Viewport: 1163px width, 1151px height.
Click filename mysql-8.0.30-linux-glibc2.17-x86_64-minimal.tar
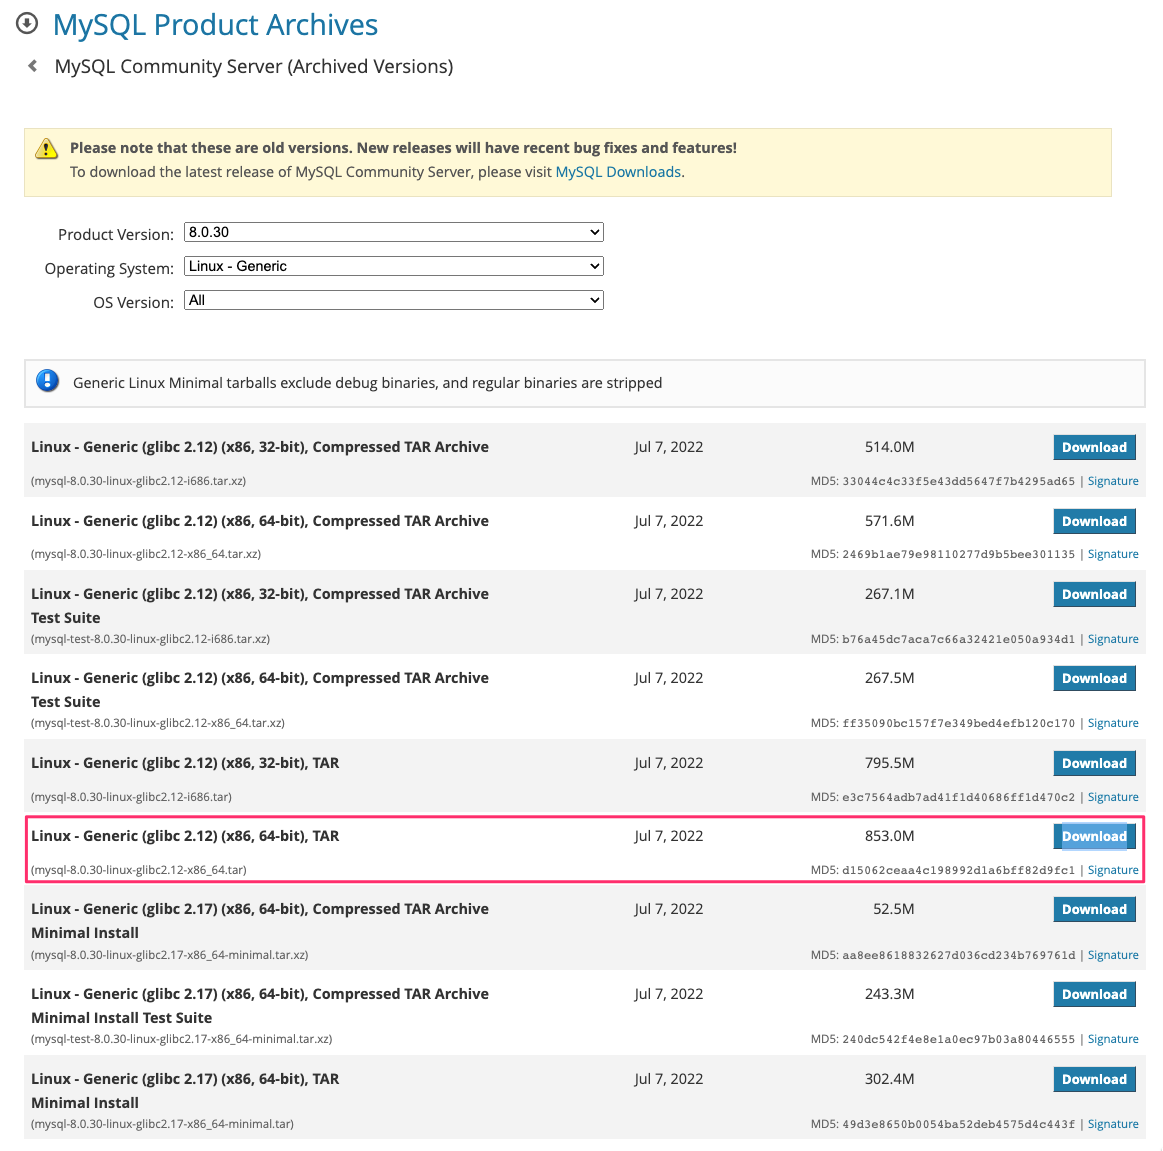click(x=162, y=1124)
